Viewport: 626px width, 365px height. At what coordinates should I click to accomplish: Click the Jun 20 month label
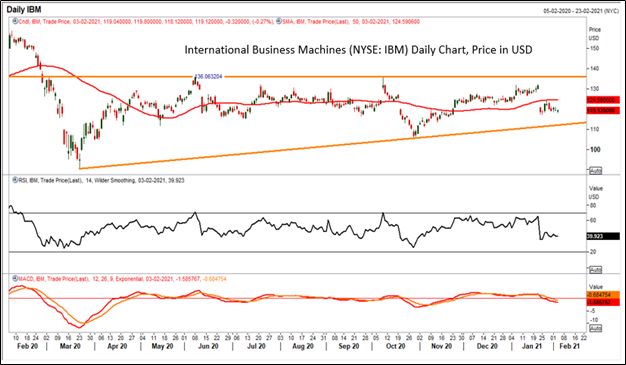[x=208, y=346]
